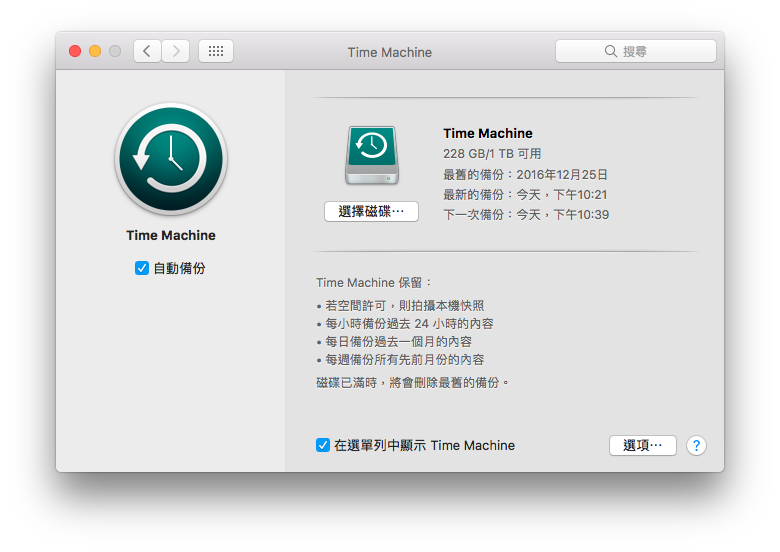Click the Time Machine backup disk icon
Image resolution: width=780 pixels, height=552 pixels.
[372, 155]
